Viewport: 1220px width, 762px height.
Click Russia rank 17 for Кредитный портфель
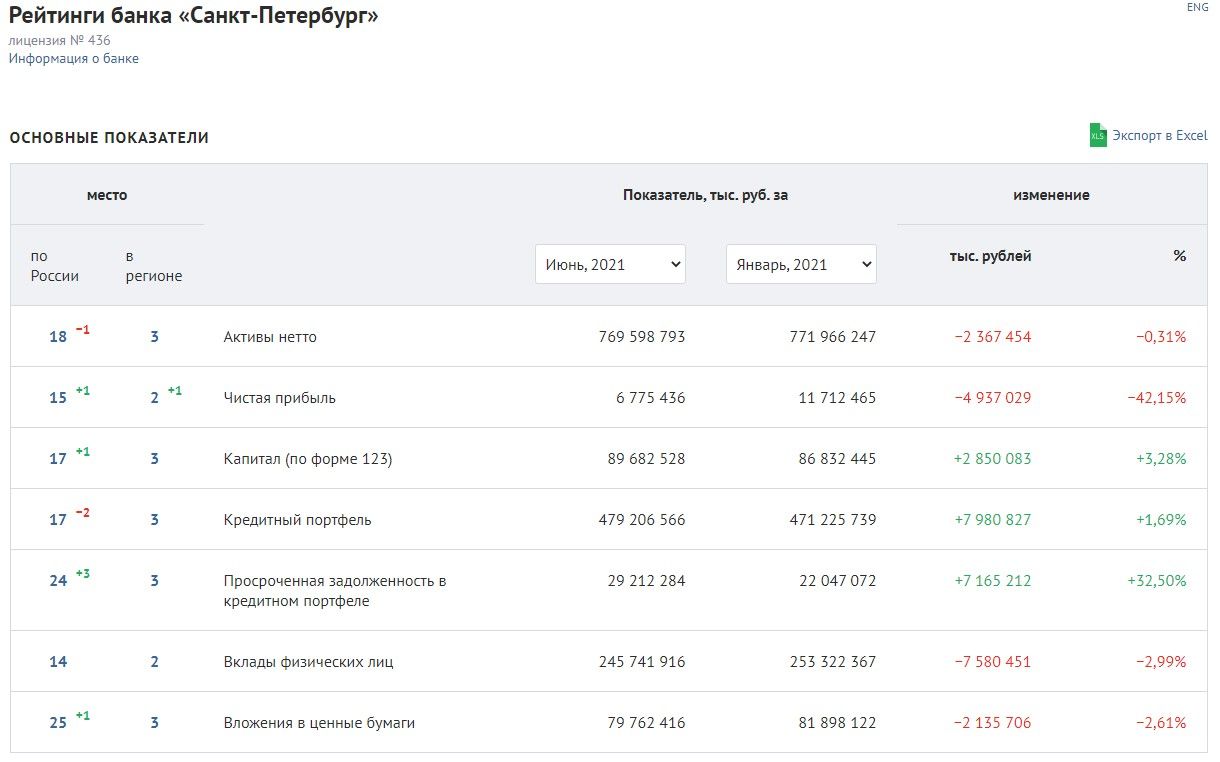pyautogui.click(x=58, y=520)
